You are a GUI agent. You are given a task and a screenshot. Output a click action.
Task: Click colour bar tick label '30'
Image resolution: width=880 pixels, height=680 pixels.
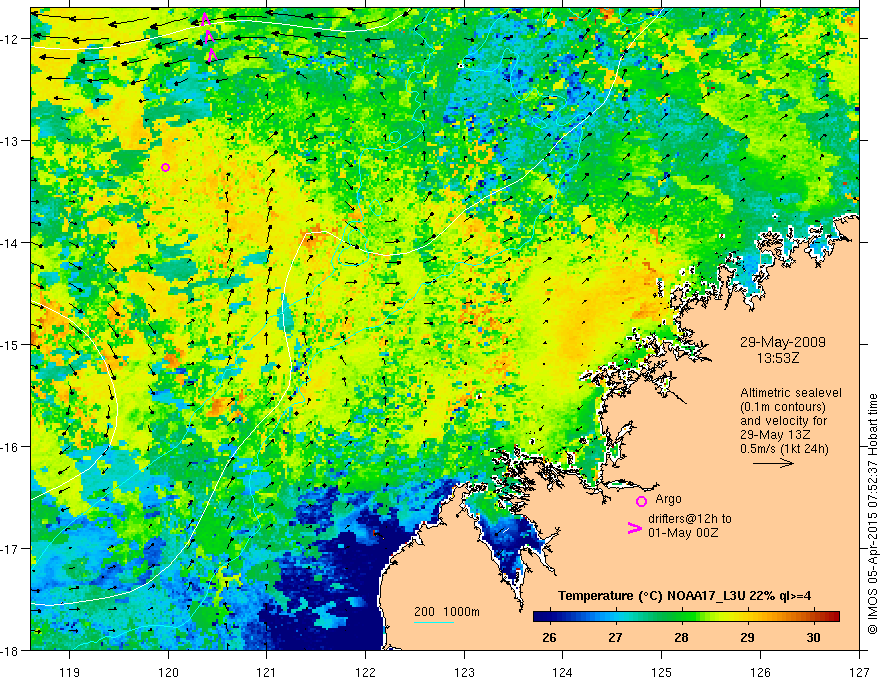(813, 637)
